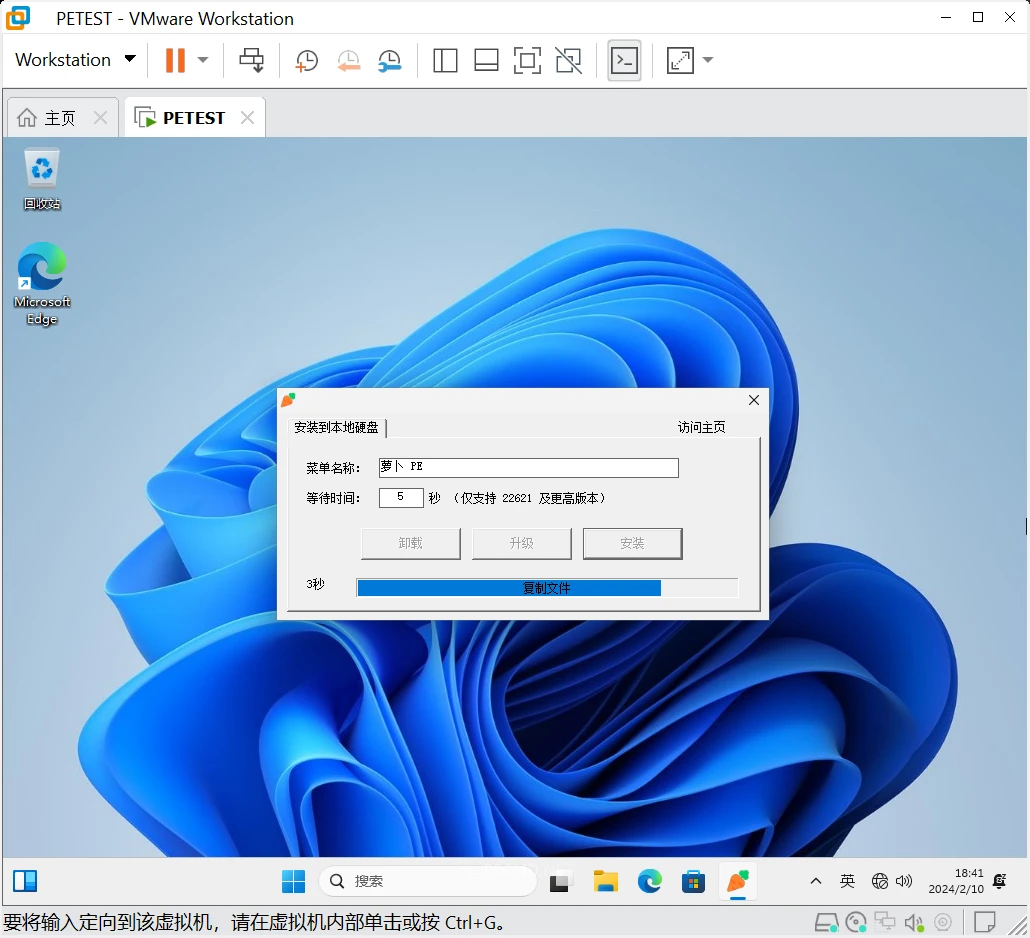Open File Explorer from guest taskbar
The width and height of the screenshot is (1030, 938).
coord(605,882)
